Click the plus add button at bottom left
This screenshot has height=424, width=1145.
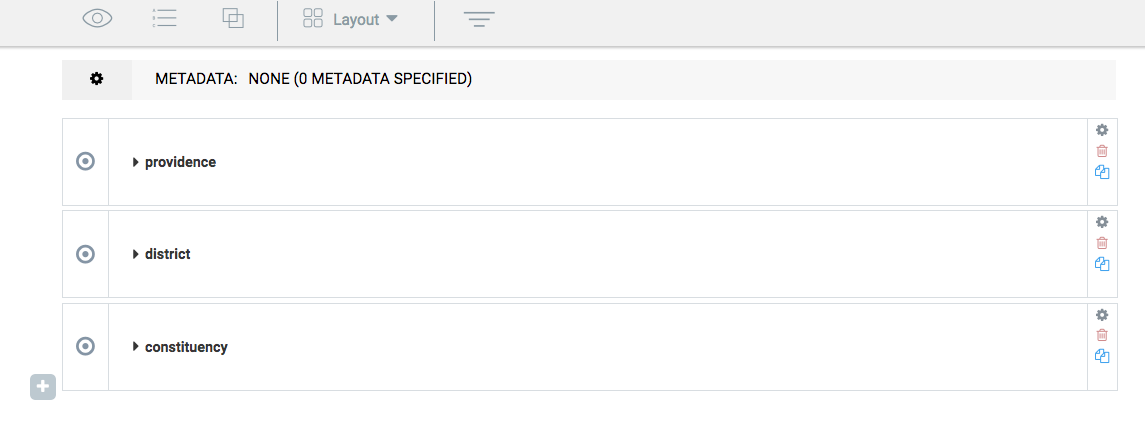42,387
